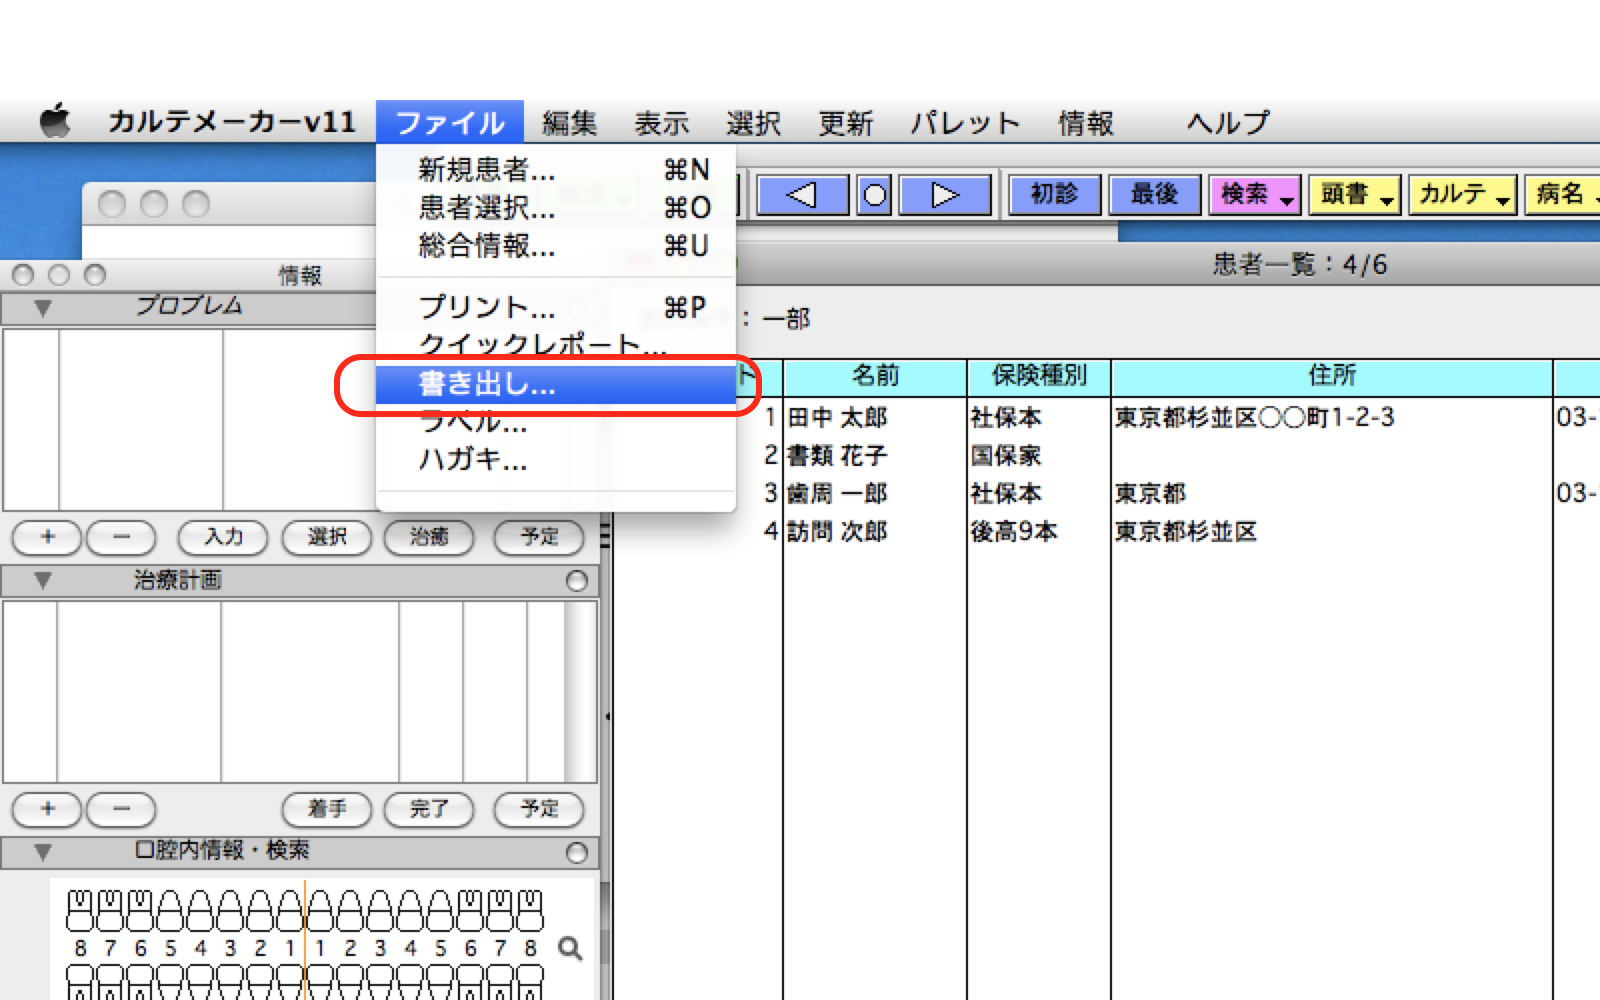Click the 完了 button in treatment plan
The height and width of the screenshot is (1000, 1600).
pyautogui.click(x=429, y=808)
